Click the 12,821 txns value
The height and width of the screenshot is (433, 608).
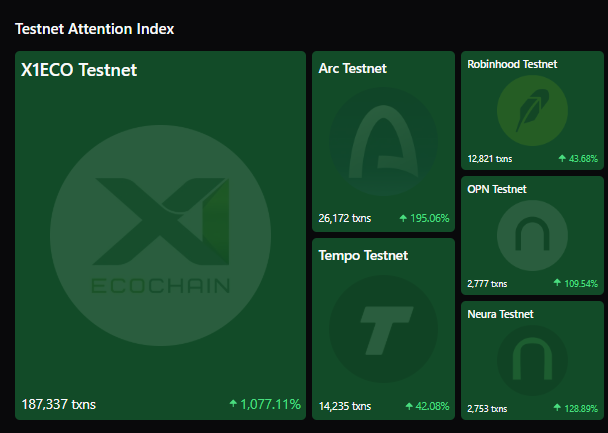(x=490, y=159)
